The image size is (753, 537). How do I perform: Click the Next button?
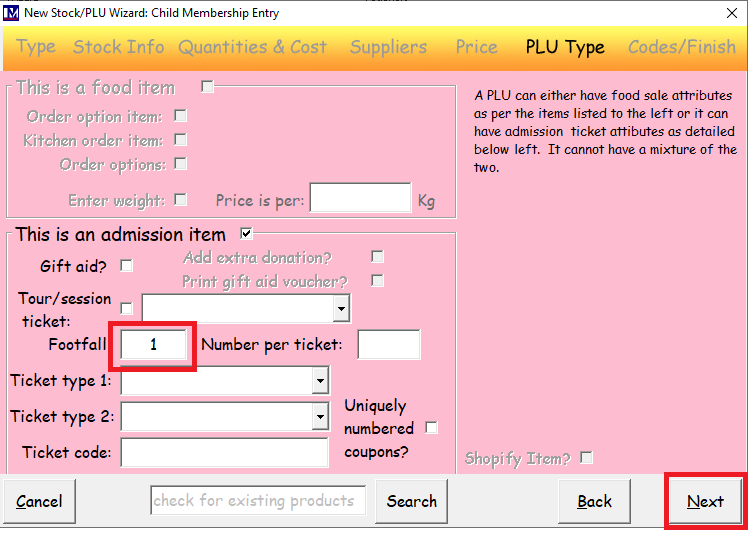(705, 501)
